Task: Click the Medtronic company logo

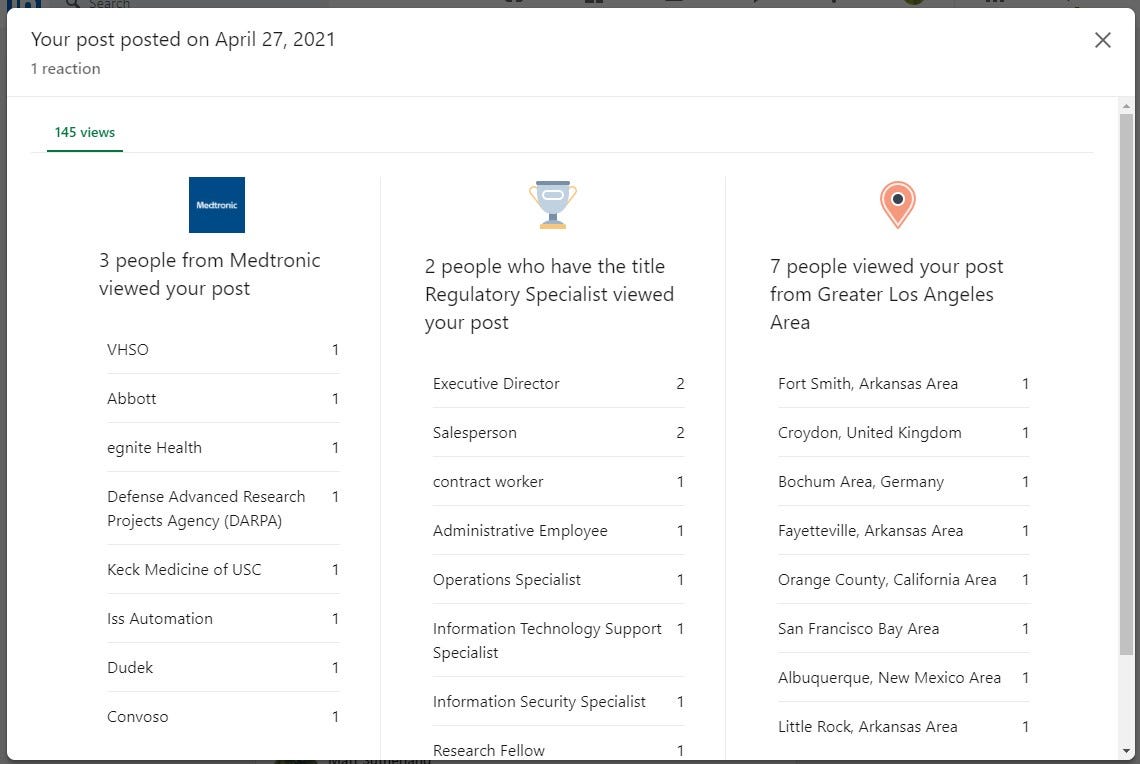Action: (217, 205)
